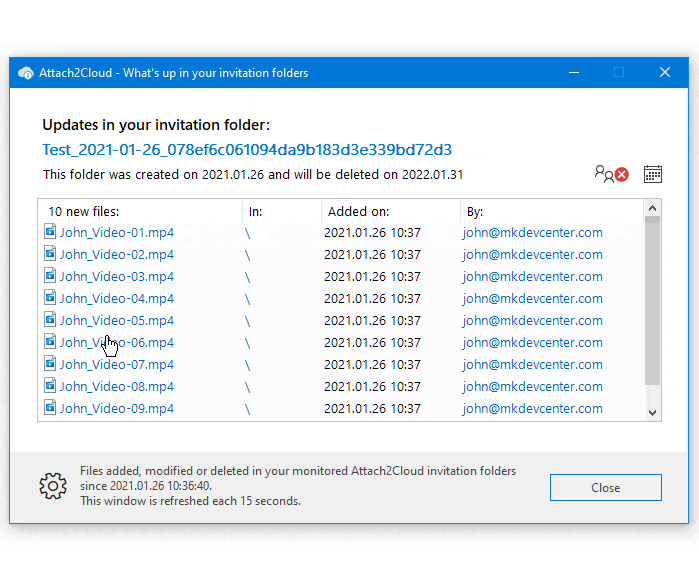Click the file list vertical scrollbar thumb
The height and width of the screenshot is (580, 699).
[x=652, y=300]
